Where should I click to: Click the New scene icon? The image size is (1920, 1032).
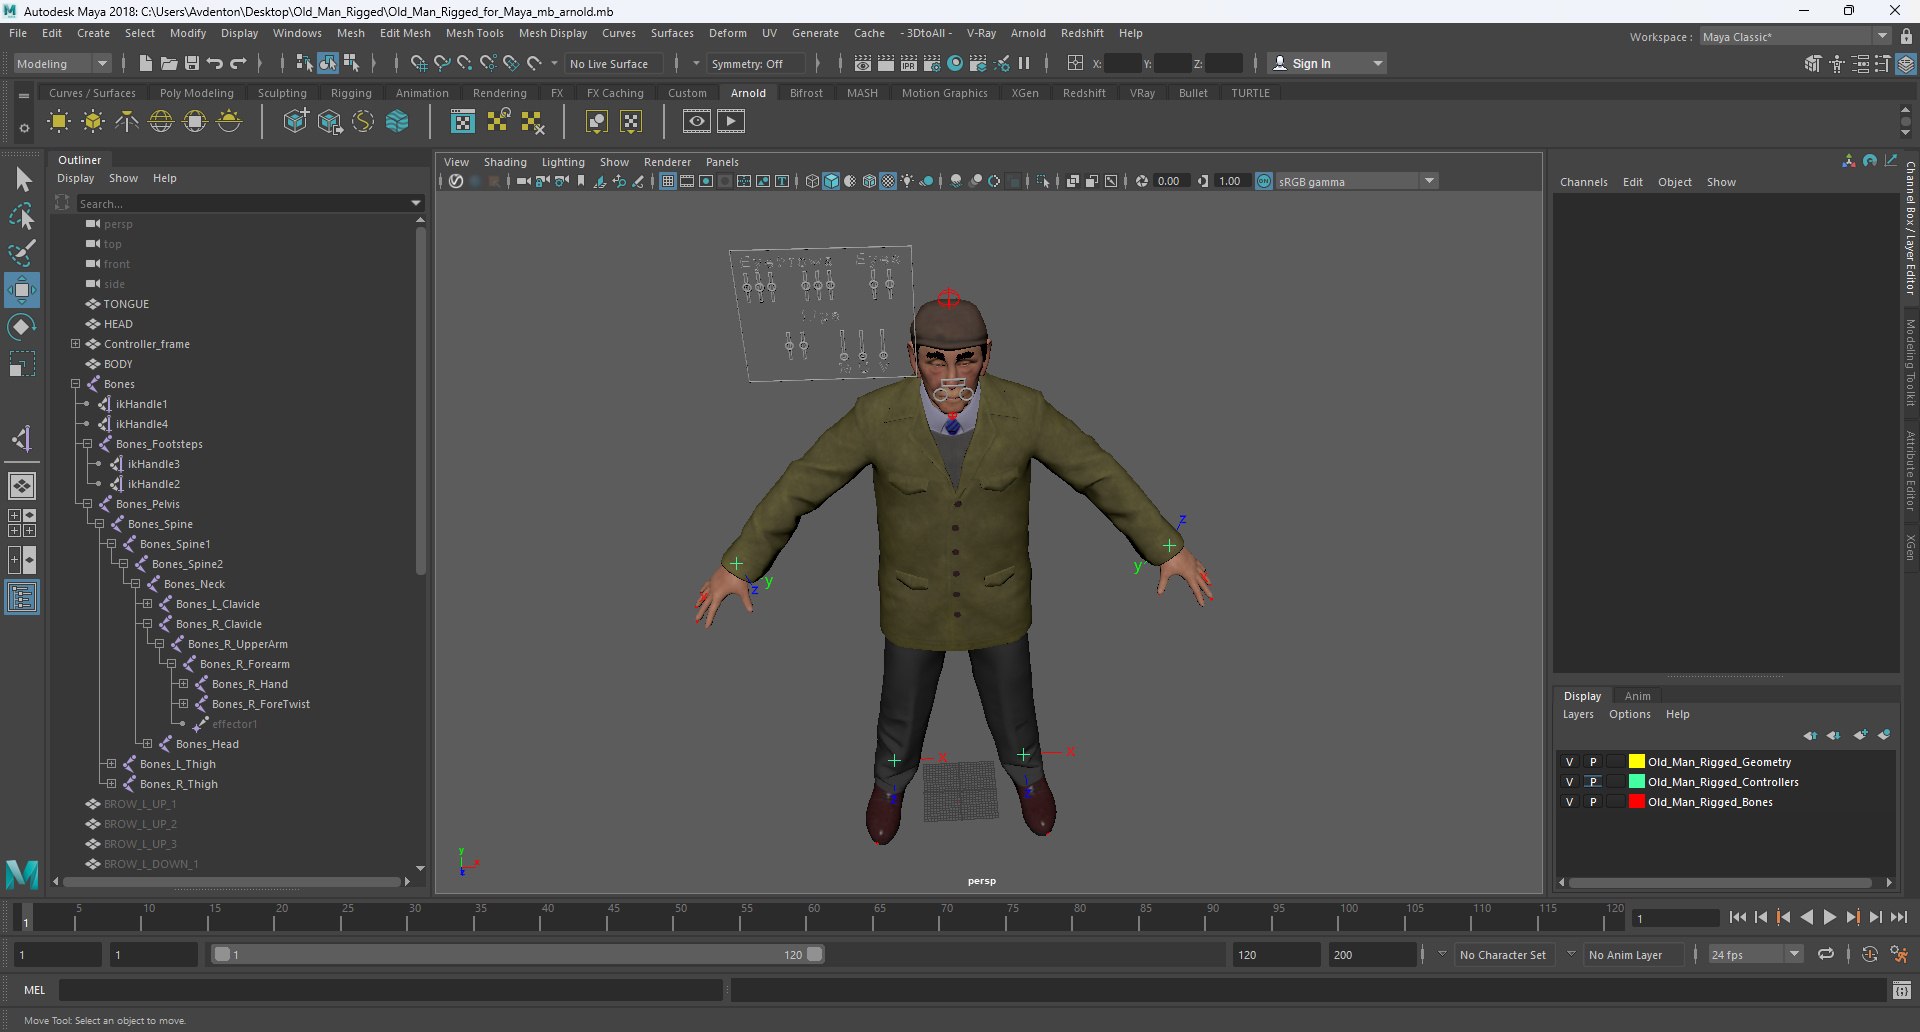145,64
